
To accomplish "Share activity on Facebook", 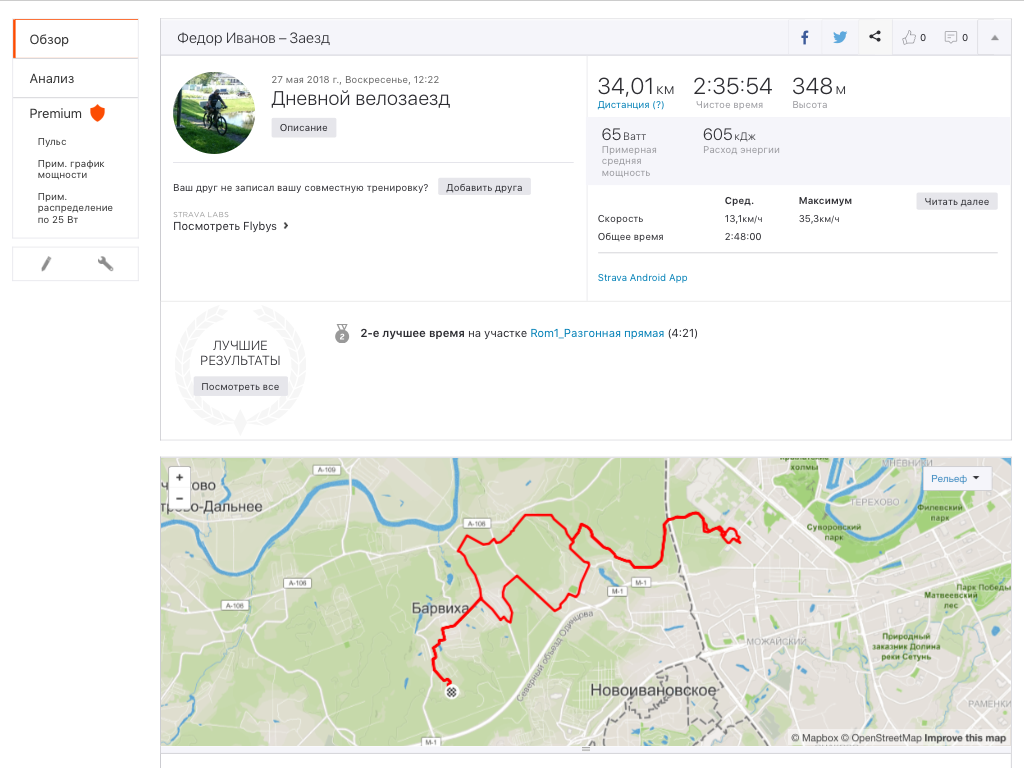I will click(x=805, y=38).
